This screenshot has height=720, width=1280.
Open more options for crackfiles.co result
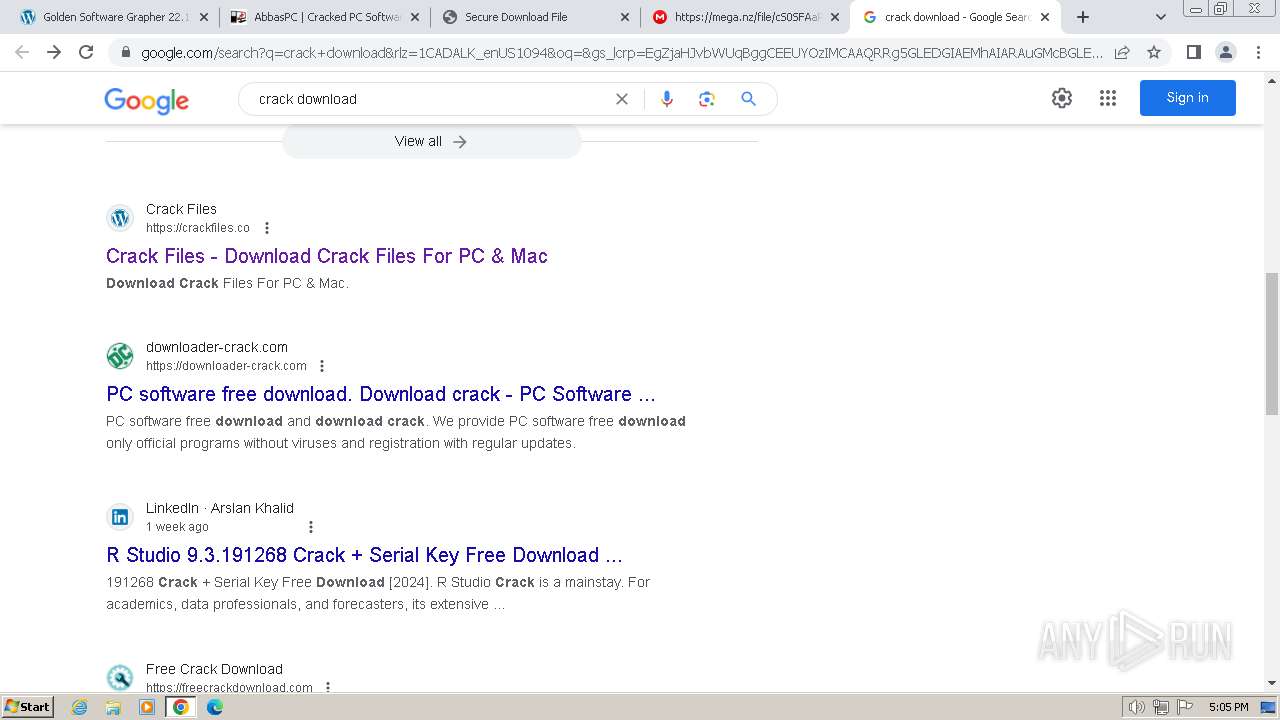click(267, 228)
